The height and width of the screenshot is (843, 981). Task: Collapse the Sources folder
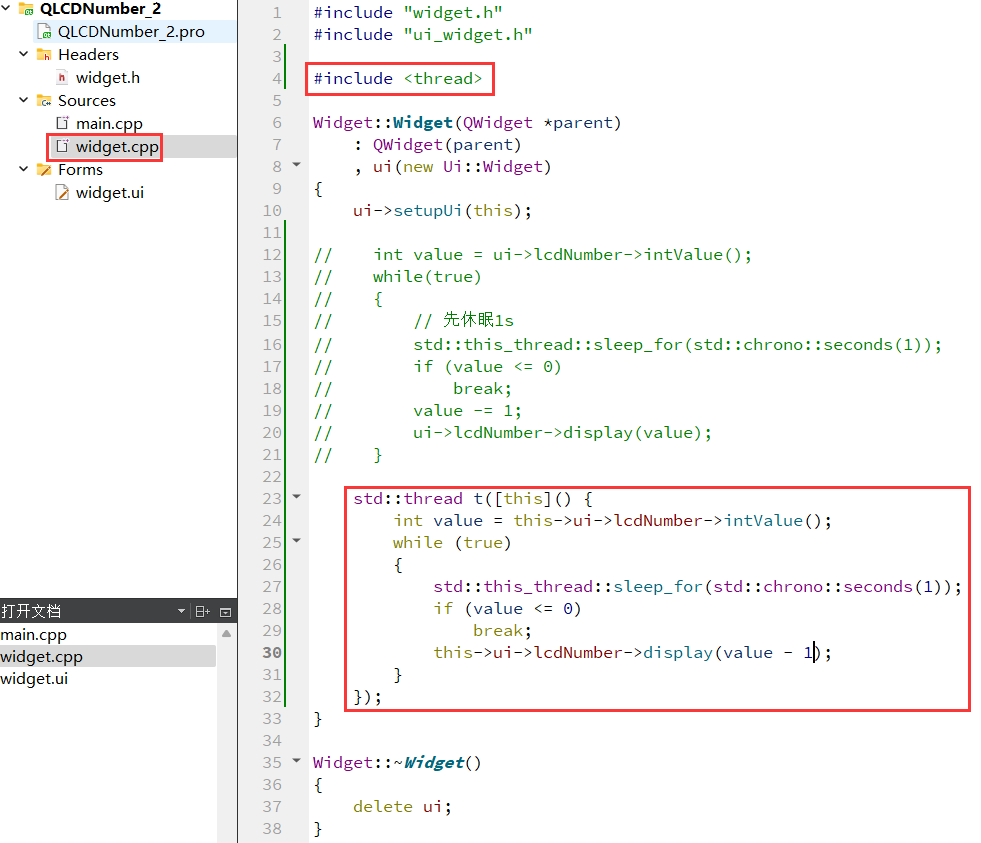(x=24, y=100)
